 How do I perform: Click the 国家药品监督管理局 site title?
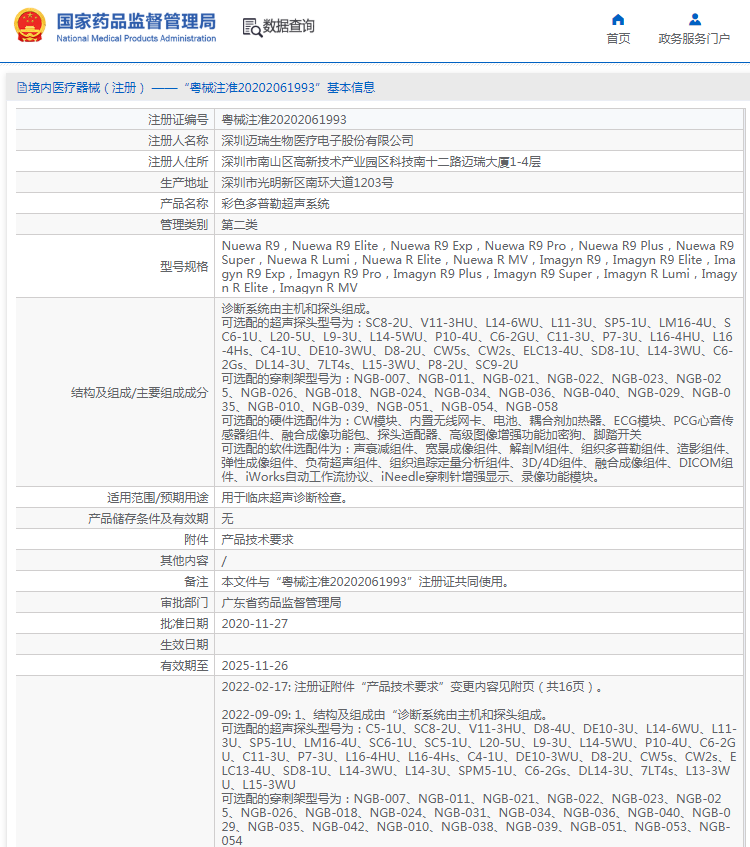[x=136, y=21]
